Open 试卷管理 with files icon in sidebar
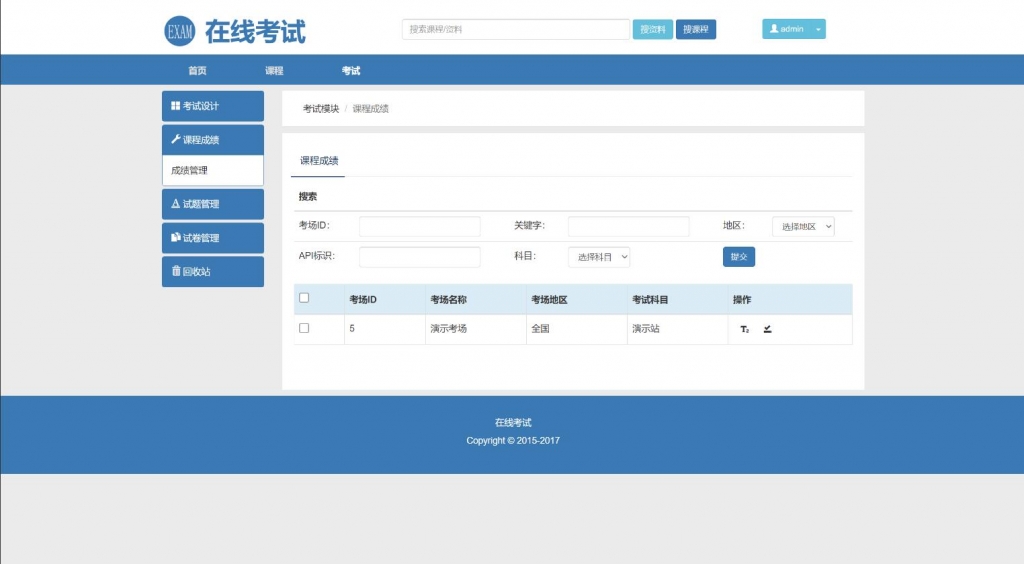Image resolution: width=1024 pixels, height=564 pixels. tap(212, 238)
